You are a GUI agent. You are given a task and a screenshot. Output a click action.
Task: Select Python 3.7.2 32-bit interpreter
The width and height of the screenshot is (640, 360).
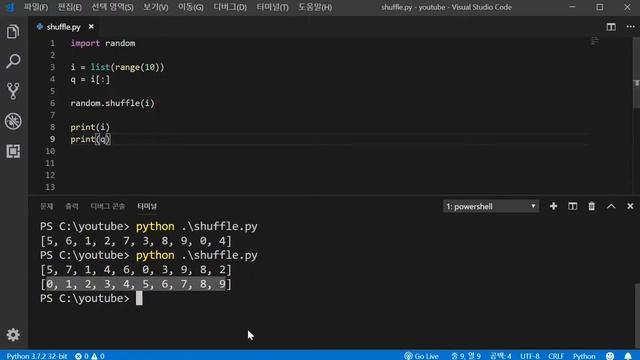coord(37,356)
